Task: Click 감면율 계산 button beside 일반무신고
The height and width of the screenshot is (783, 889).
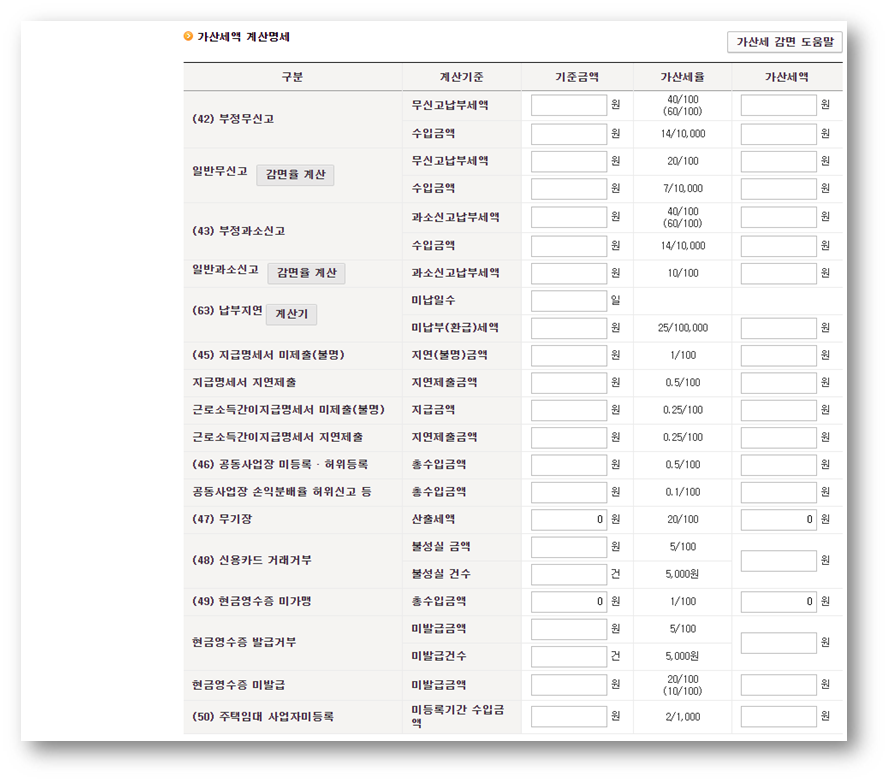Action: tap(295, 175)
